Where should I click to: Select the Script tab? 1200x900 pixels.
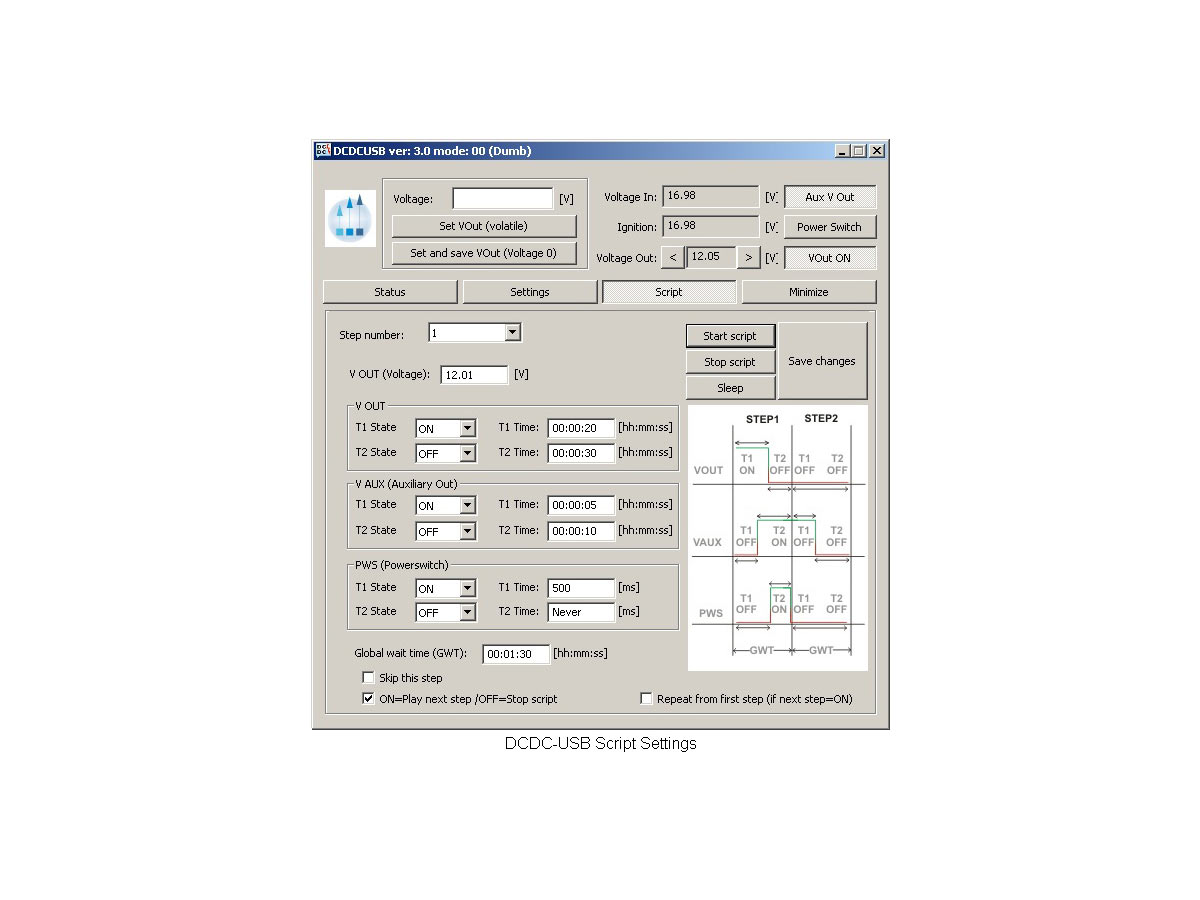pyautogui.click(x=669, y=292)
